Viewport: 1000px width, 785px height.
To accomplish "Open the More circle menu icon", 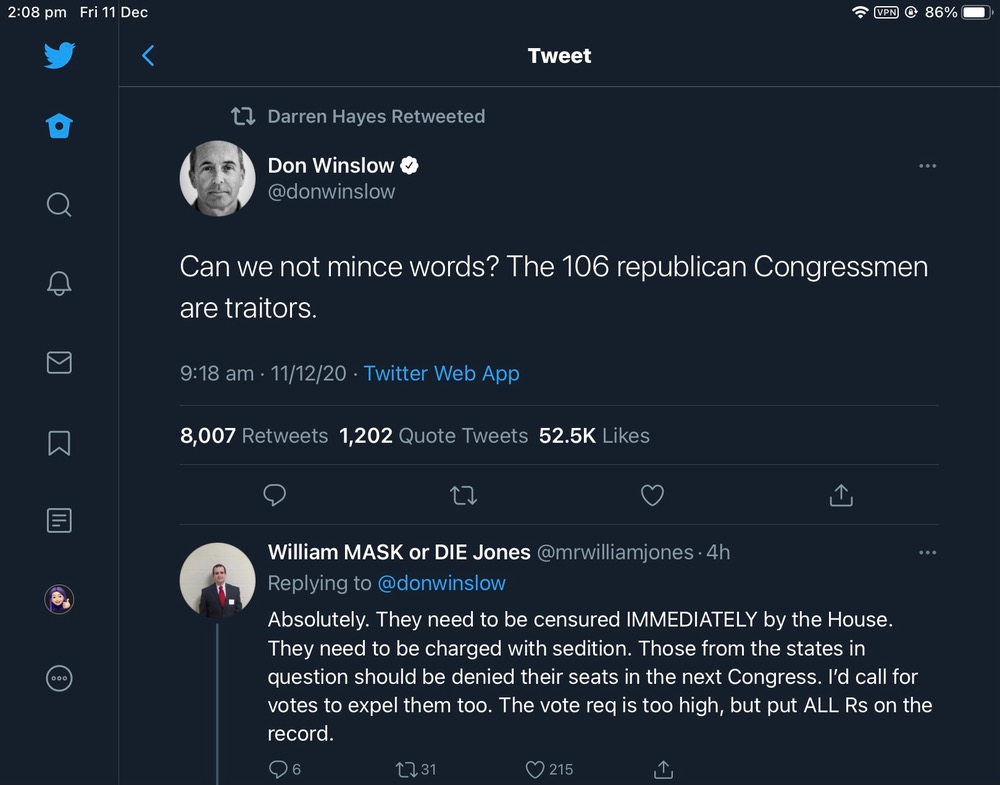I will (x=59, y=678).
